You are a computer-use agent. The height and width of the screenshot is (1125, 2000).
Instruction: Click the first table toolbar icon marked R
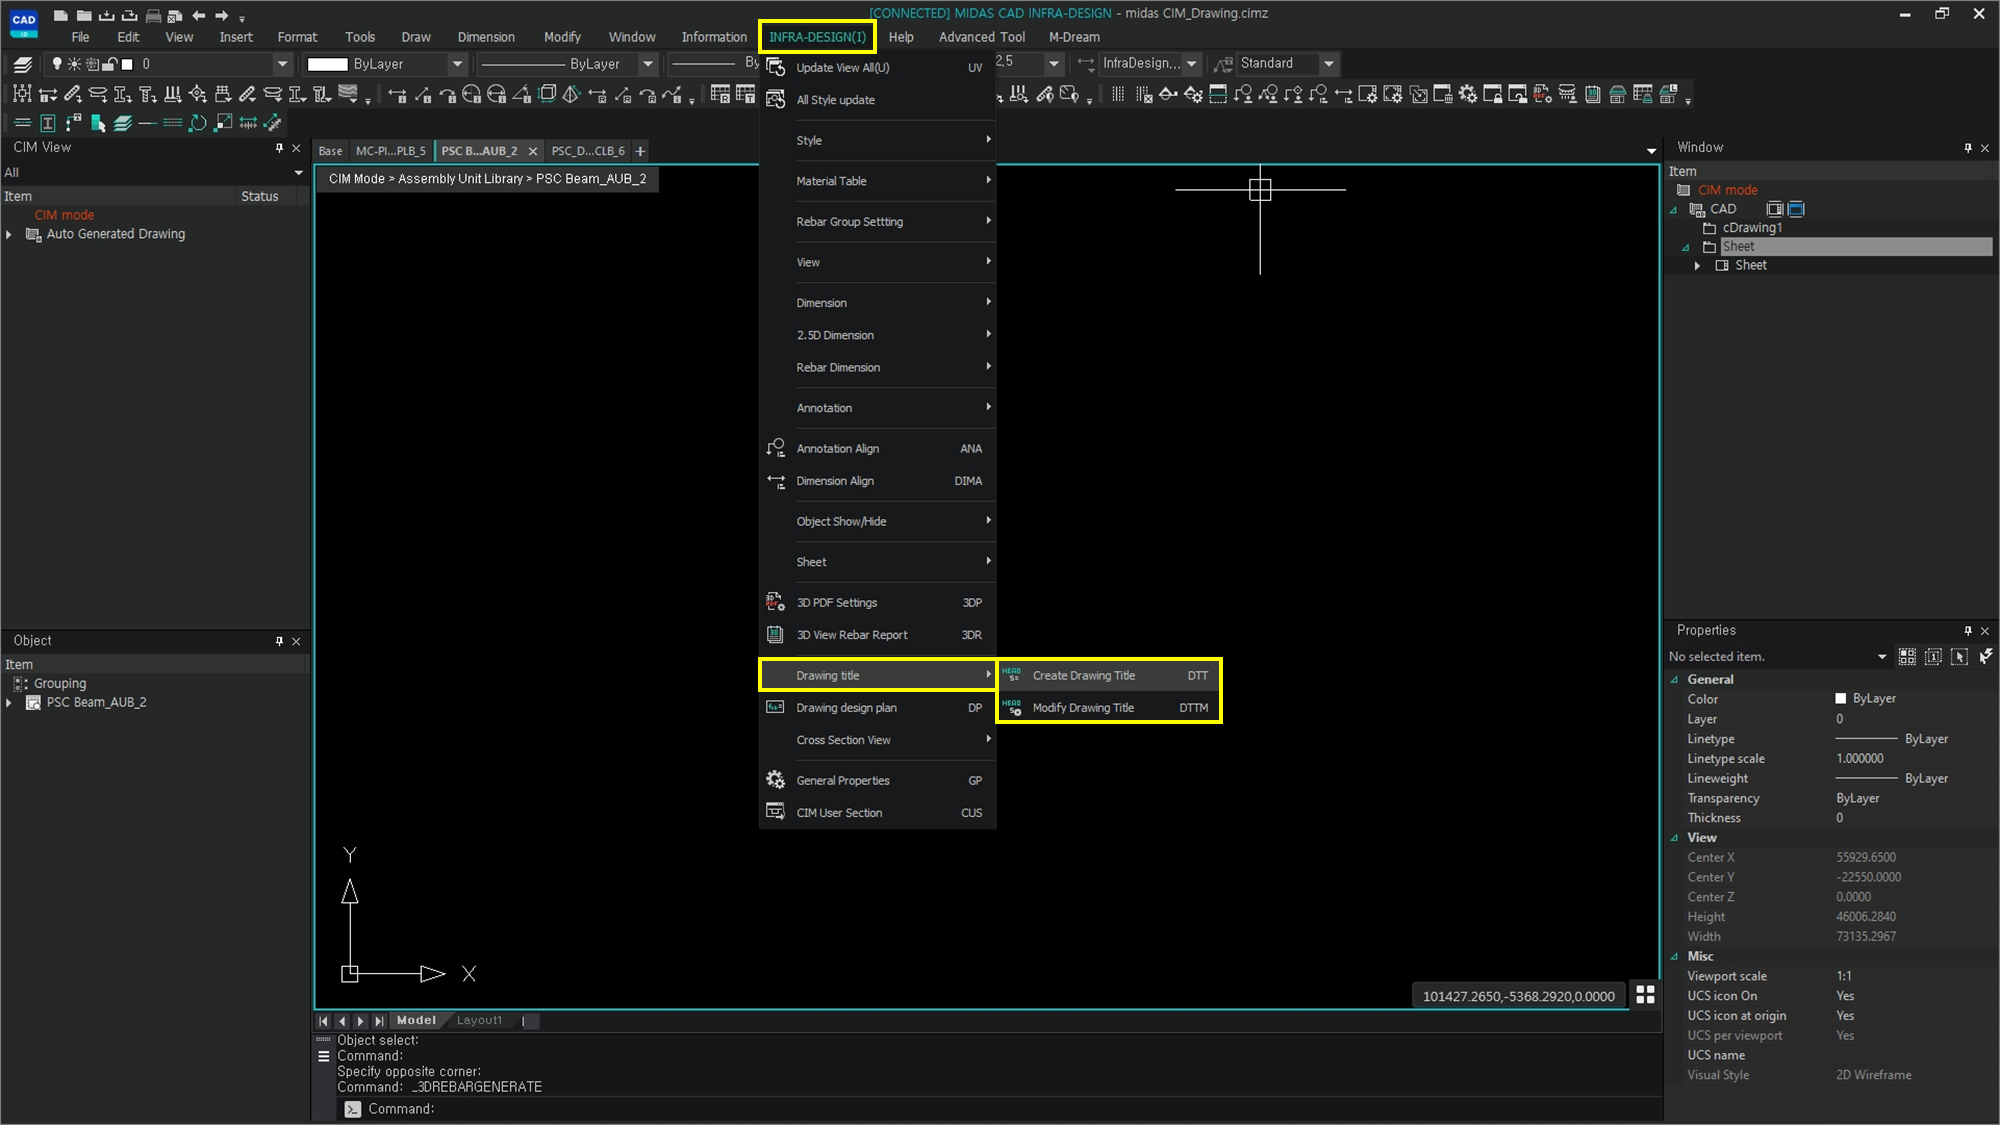pyautogui.click(x=720, y=94)
